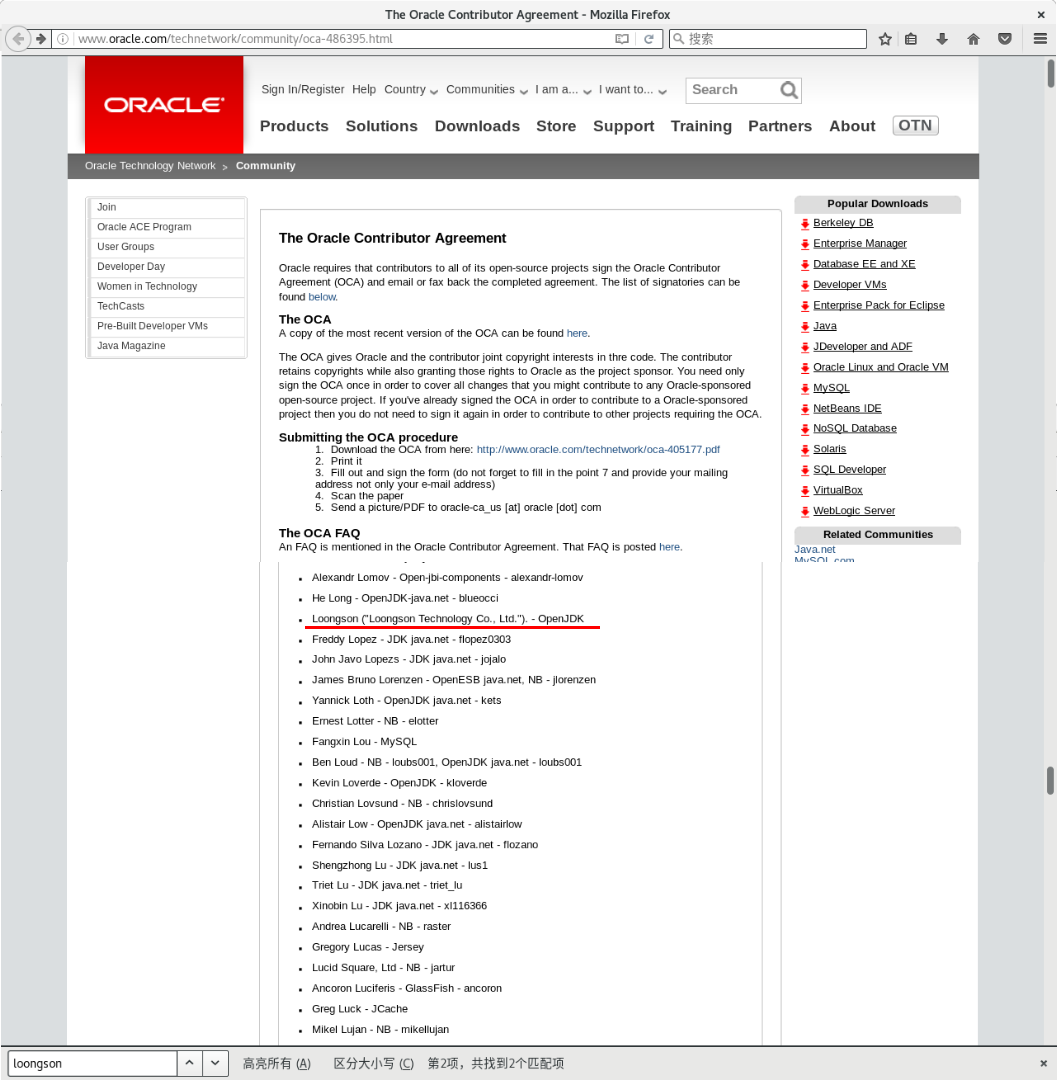
Task: Open the Java.net related community link
Action: (x=814, y=550)
